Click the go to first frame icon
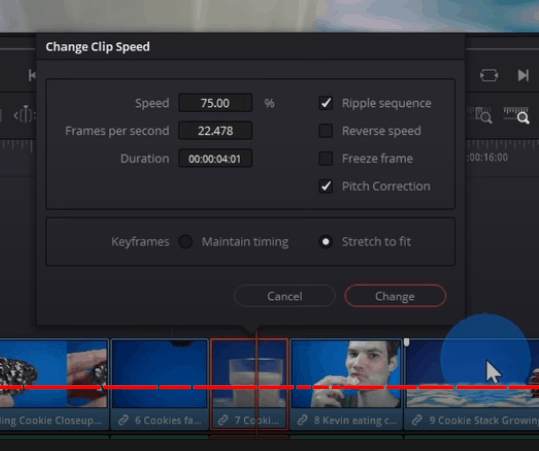This screenshot has height=451, width=539. 32,75
